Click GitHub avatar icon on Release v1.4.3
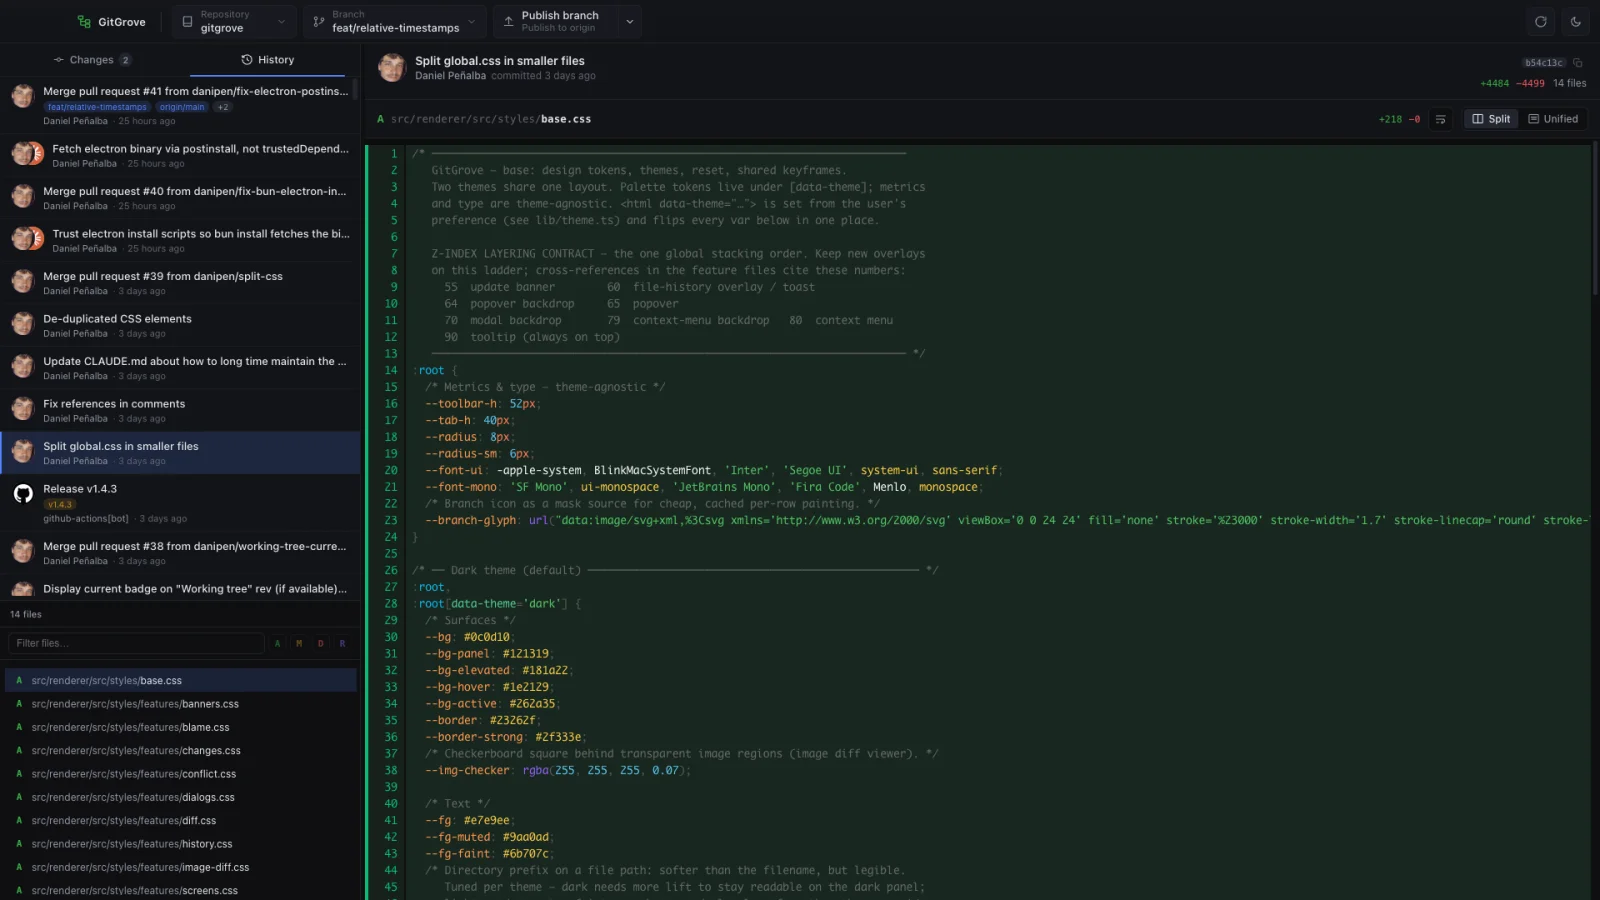The width and height of the screenshot is (1600, 900). [23, 493]
